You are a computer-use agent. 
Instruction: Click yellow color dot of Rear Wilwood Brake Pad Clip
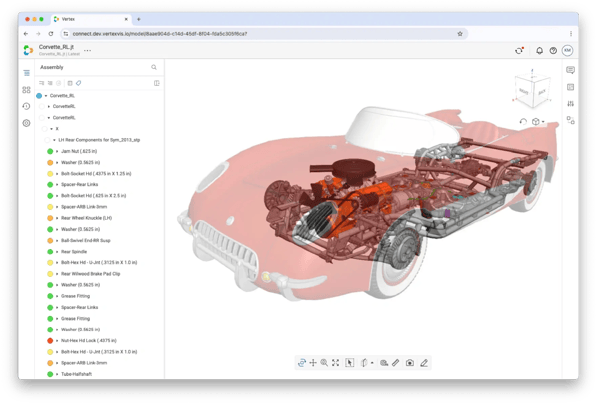pos(50,274)
